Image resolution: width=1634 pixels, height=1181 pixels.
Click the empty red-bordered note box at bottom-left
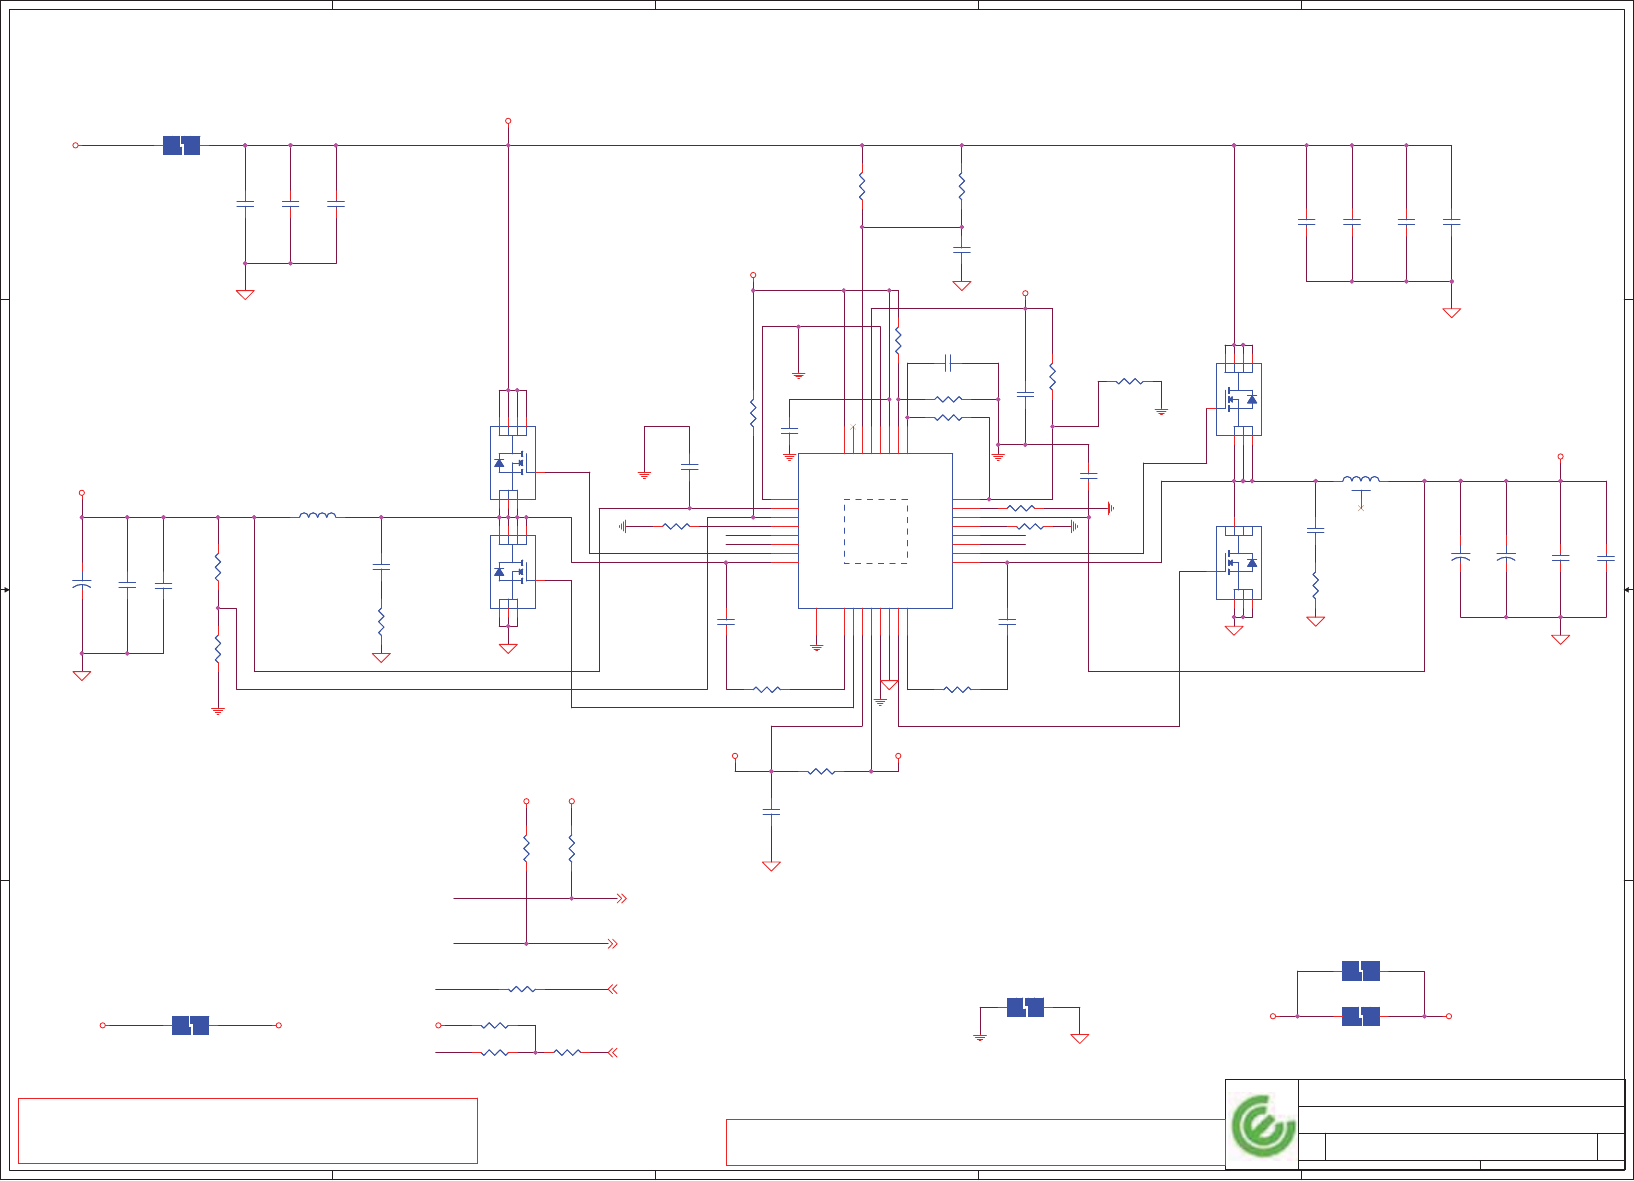pos(248,1131)
